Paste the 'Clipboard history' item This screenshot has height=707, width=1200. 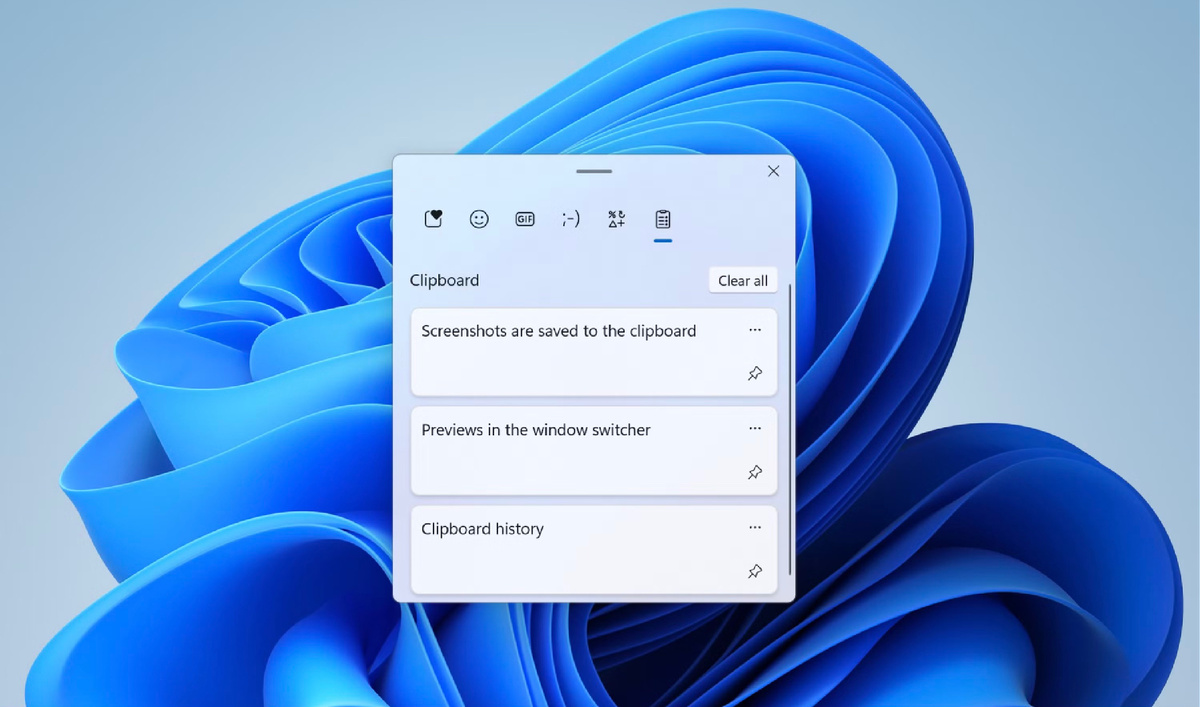594,549
